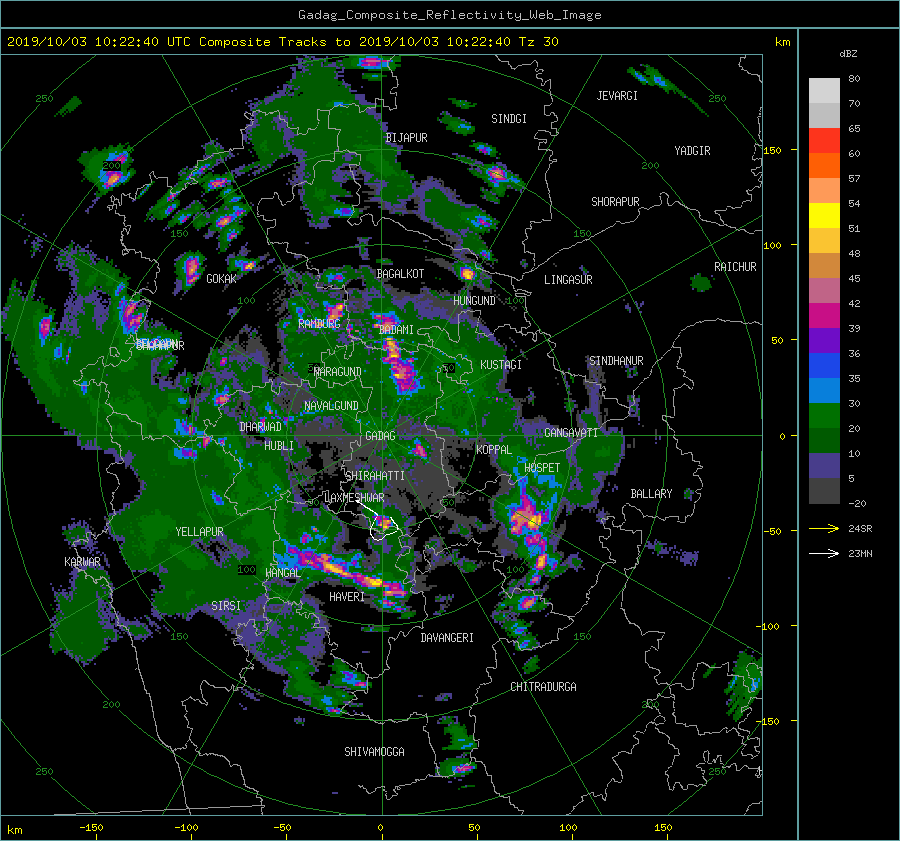Select the HAVERI city label

tap(347, 597)
